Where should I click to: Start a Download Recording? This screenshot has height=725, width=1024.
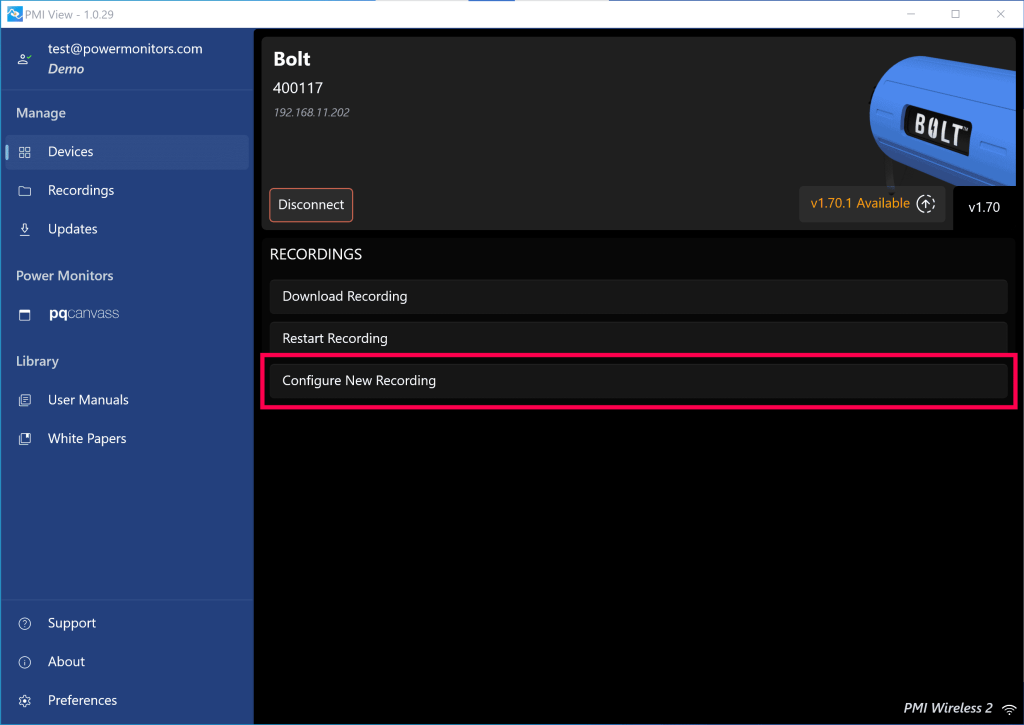coord(638,296)
